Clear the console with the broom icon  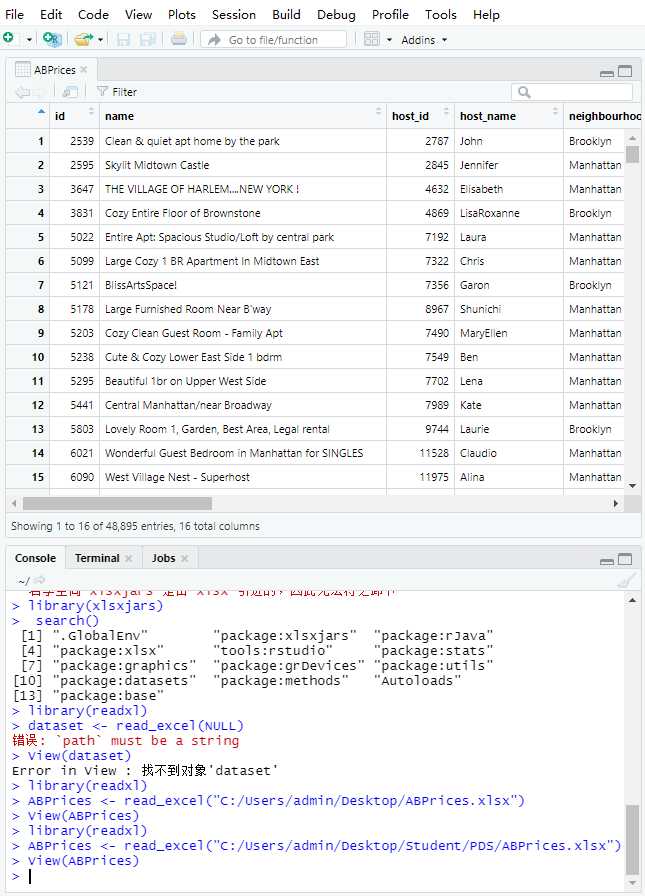[627, 580]
